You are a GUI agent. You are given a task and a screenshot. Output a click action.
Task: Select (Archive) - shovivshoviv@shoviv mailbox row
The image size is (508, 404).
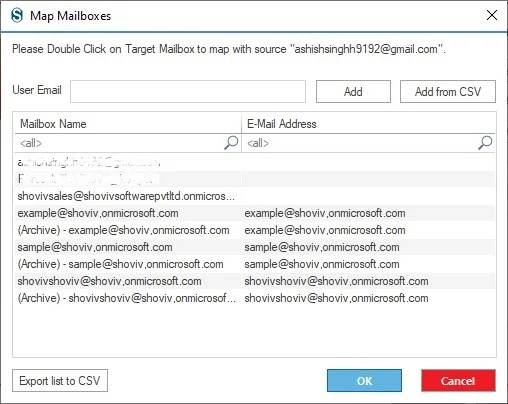(x=255, y=298)
